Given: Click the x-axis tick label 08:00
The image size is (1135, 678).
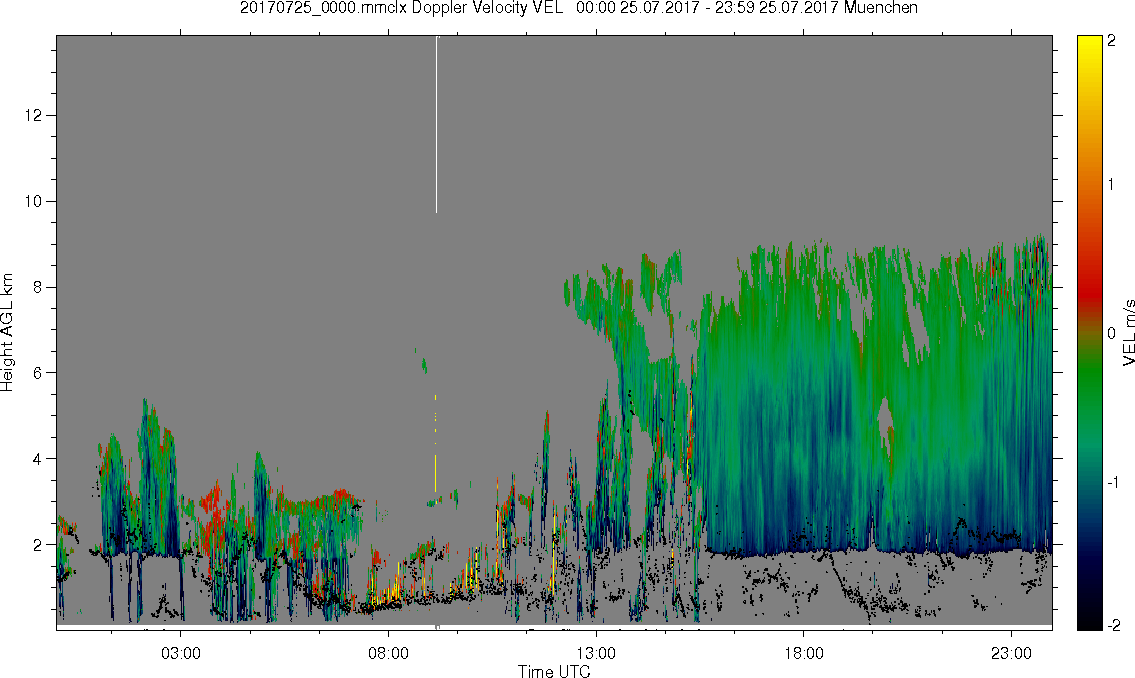Looking at the screenshot, I should pos(388,654).
